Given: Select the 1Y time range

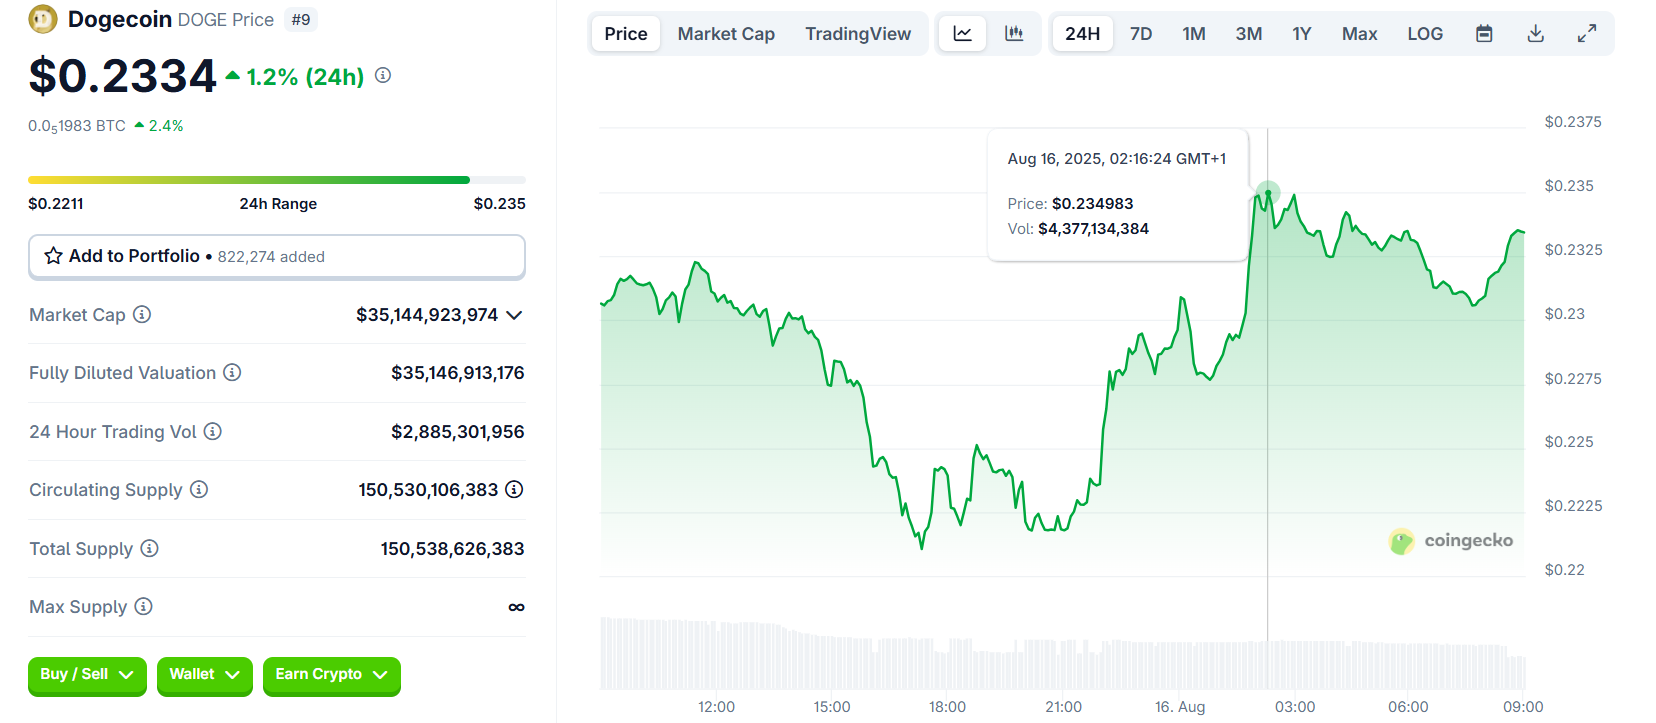Looking at the screenshot, I should click(1301, 34).
